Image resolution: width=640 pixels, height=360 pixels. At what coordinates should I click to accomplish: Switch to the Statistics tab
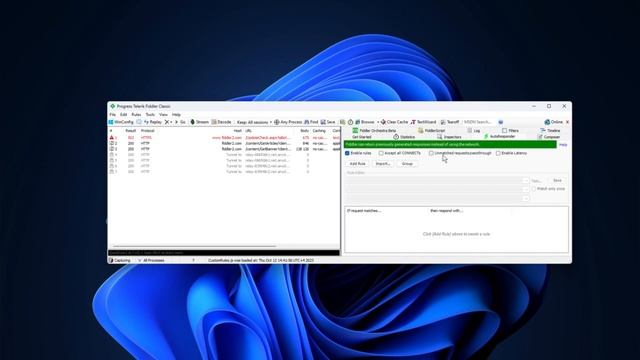[x=404, y=137]
